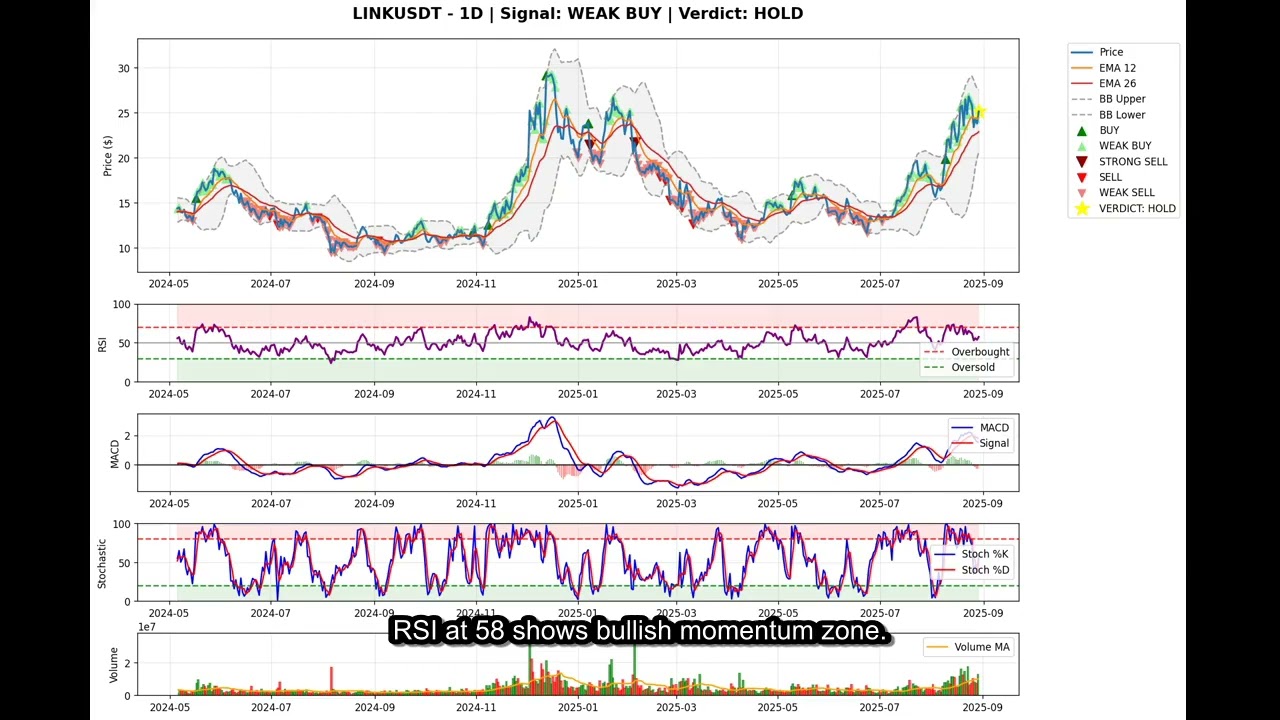Click the yellow star HOLD marker on price chart
This screenshot has height=720, width=1280.
(x=980, y=112)
